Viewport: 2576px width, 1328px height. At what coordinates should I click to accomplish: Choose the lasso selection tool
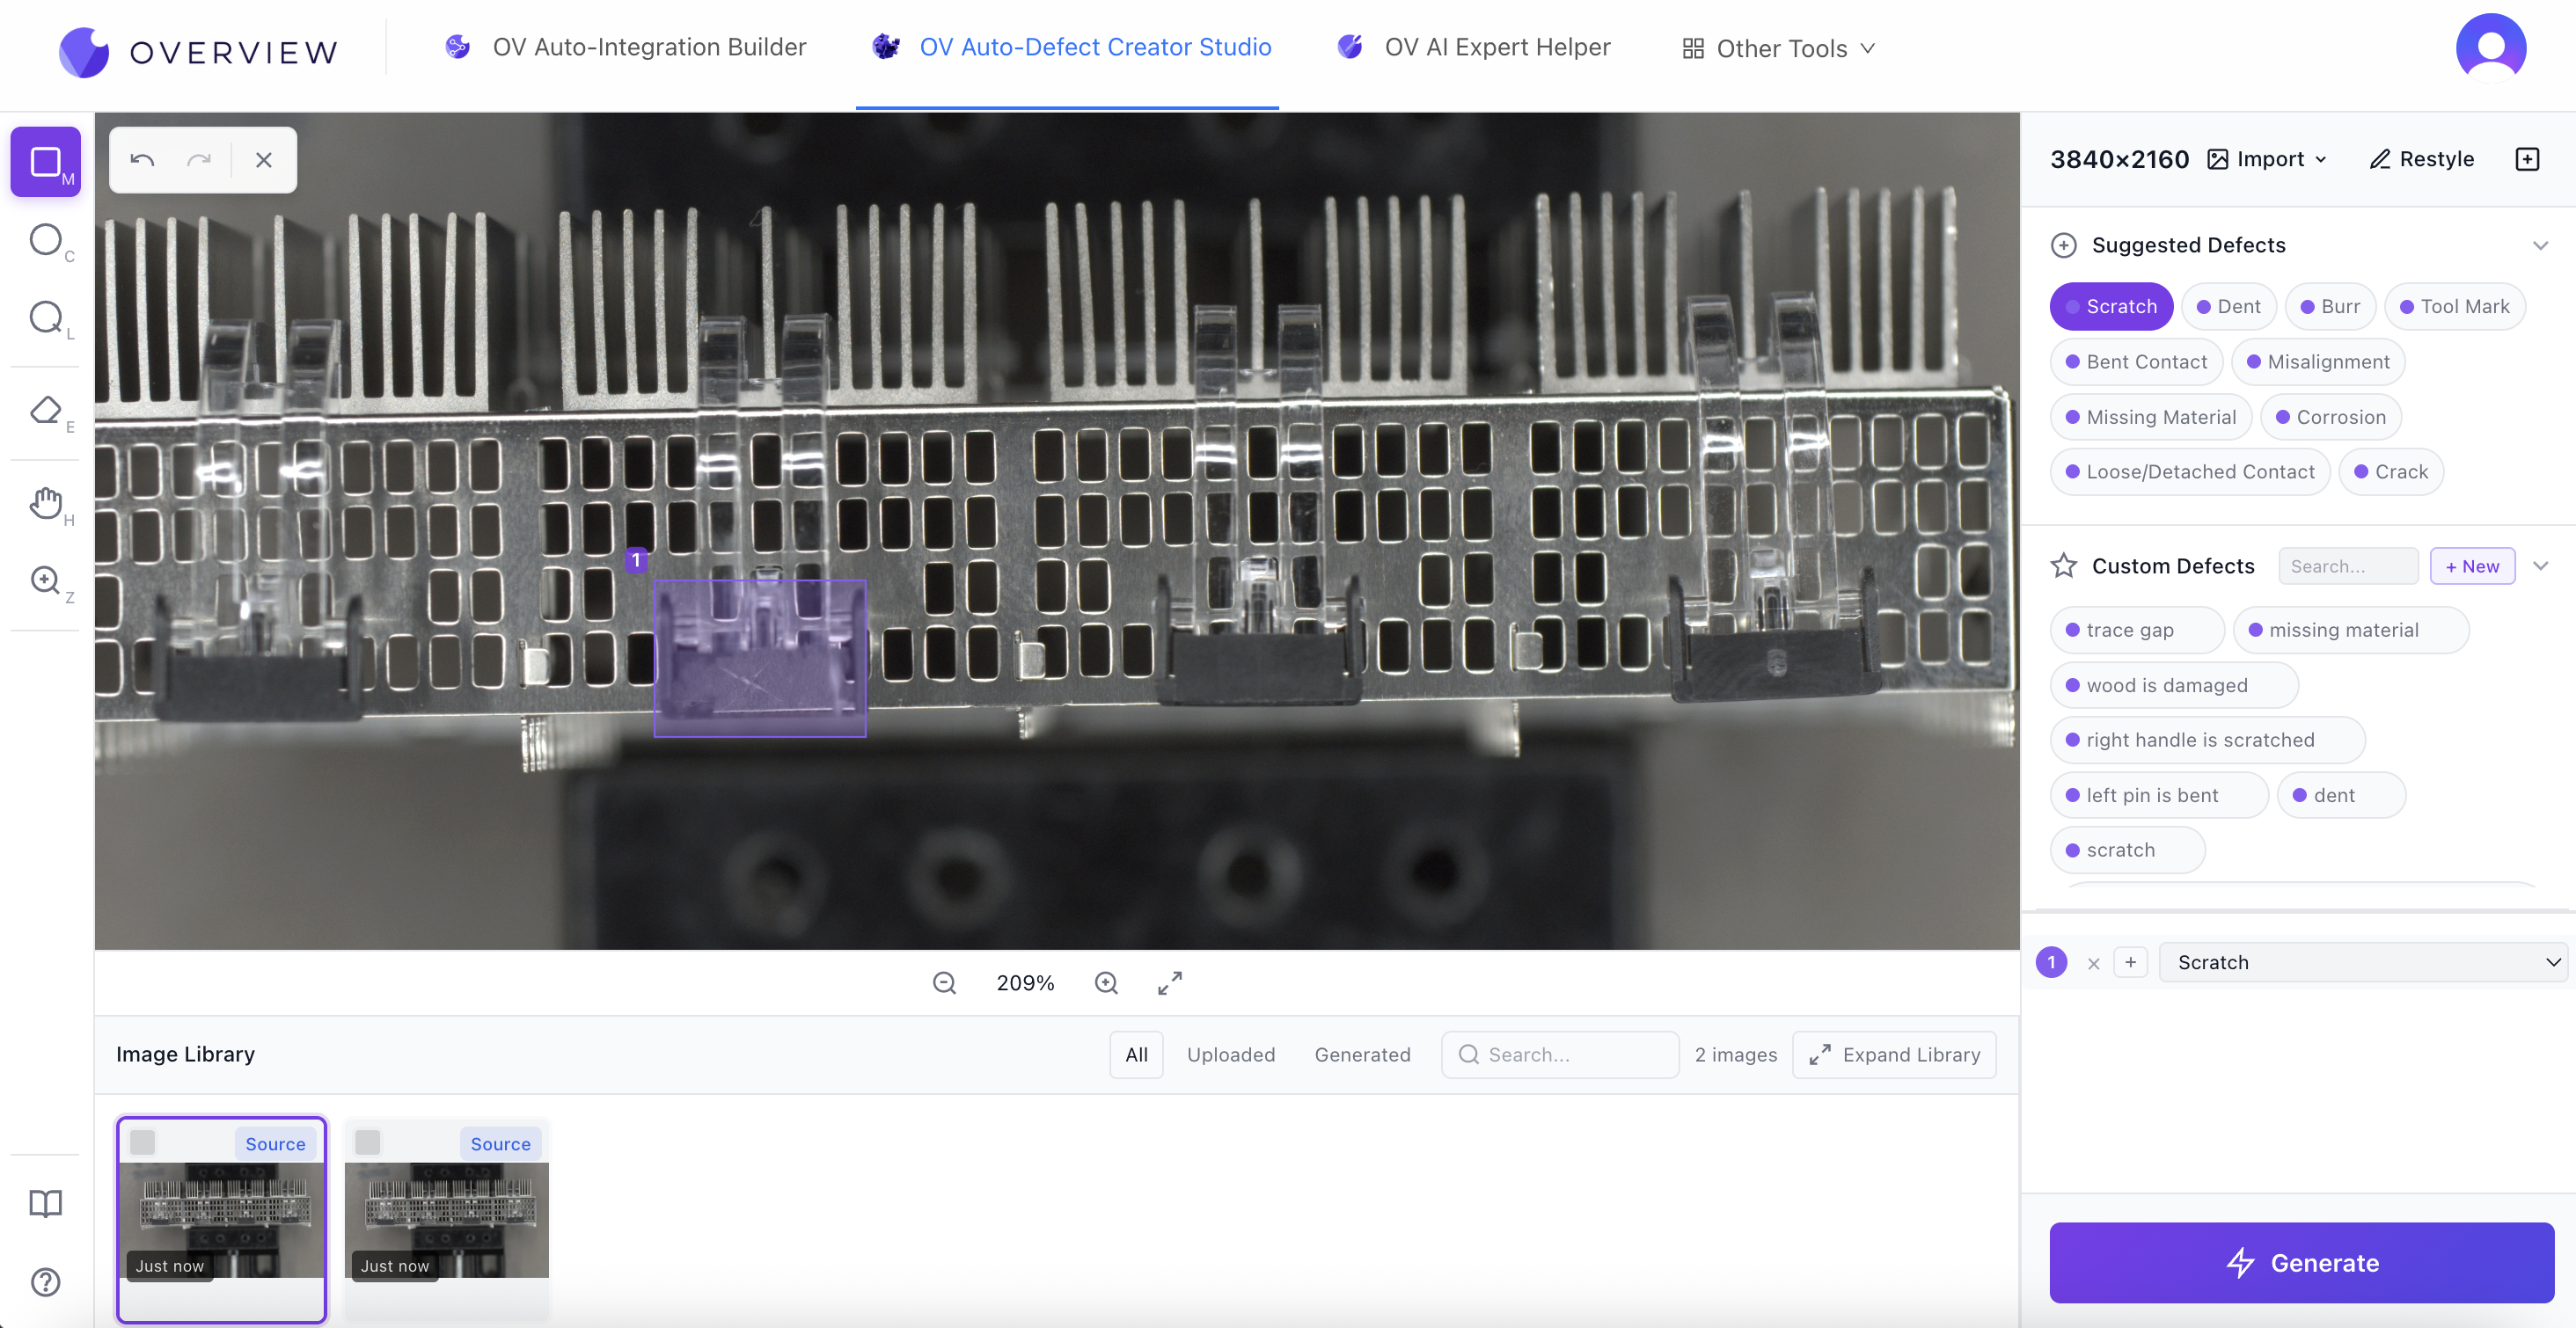[x=46, y=318]
